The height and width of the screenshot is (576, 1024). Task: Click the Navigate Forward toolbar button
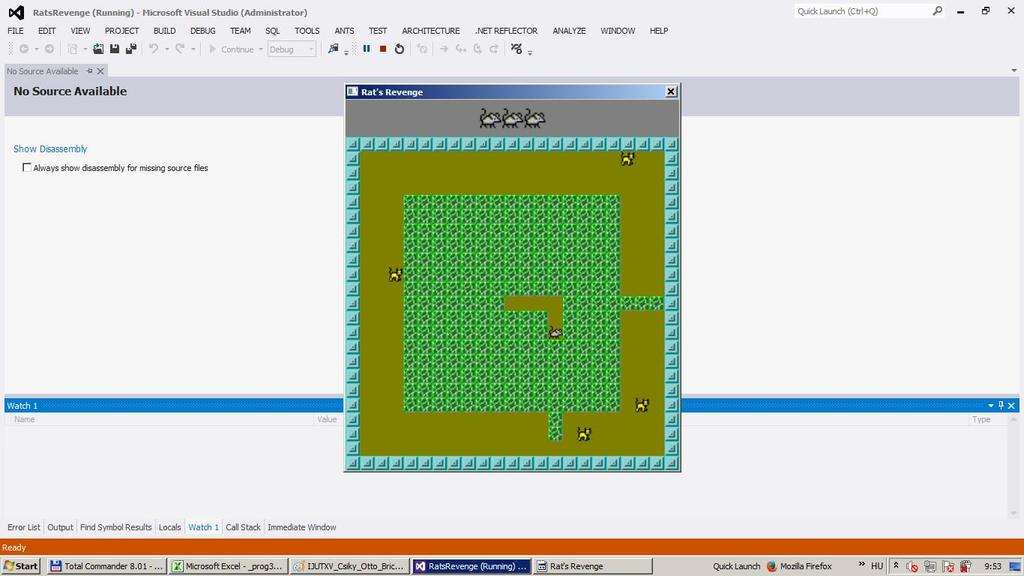click(x=49, y=49)
